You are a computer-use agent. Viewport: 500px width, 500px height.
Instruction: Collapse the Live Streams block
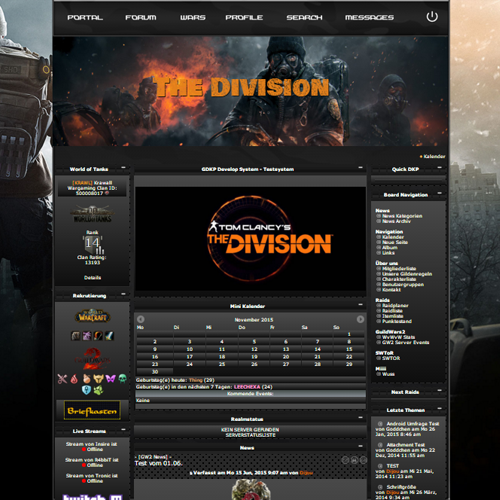(x=123, y=429)
